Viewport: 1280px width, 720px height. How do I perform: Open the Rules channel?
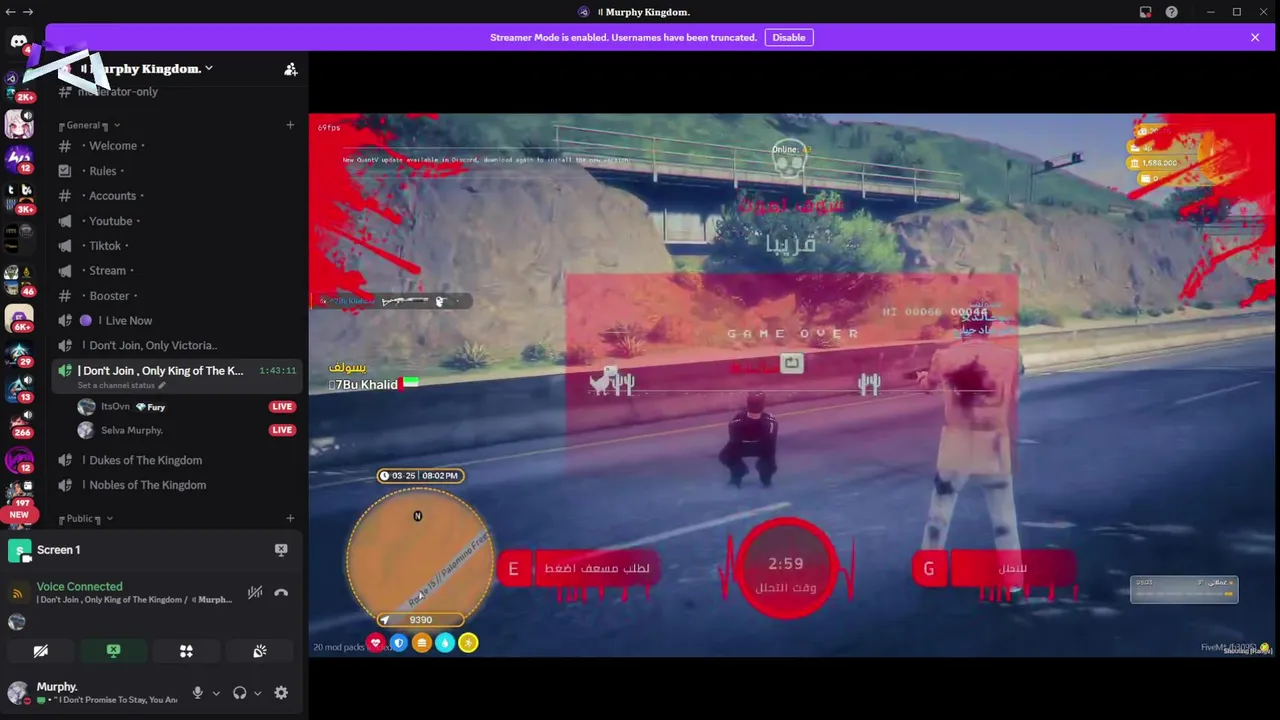[x=176, y=171]
